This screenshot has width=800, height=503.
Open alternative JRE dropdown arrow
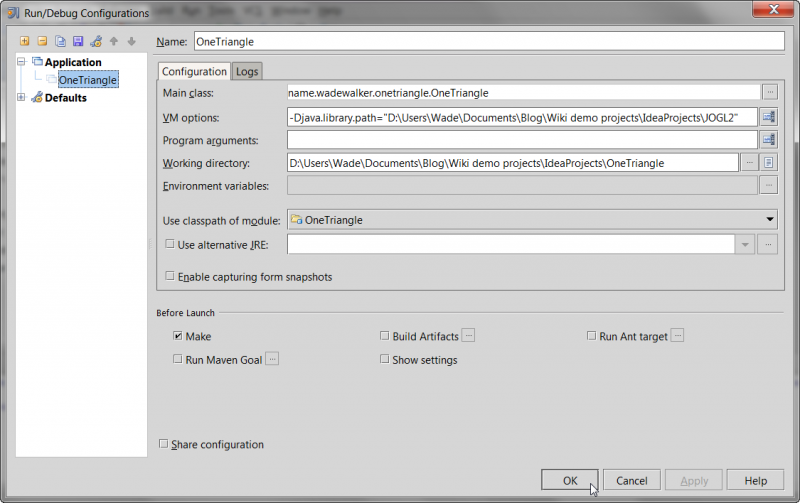click(x=745, y=244)
